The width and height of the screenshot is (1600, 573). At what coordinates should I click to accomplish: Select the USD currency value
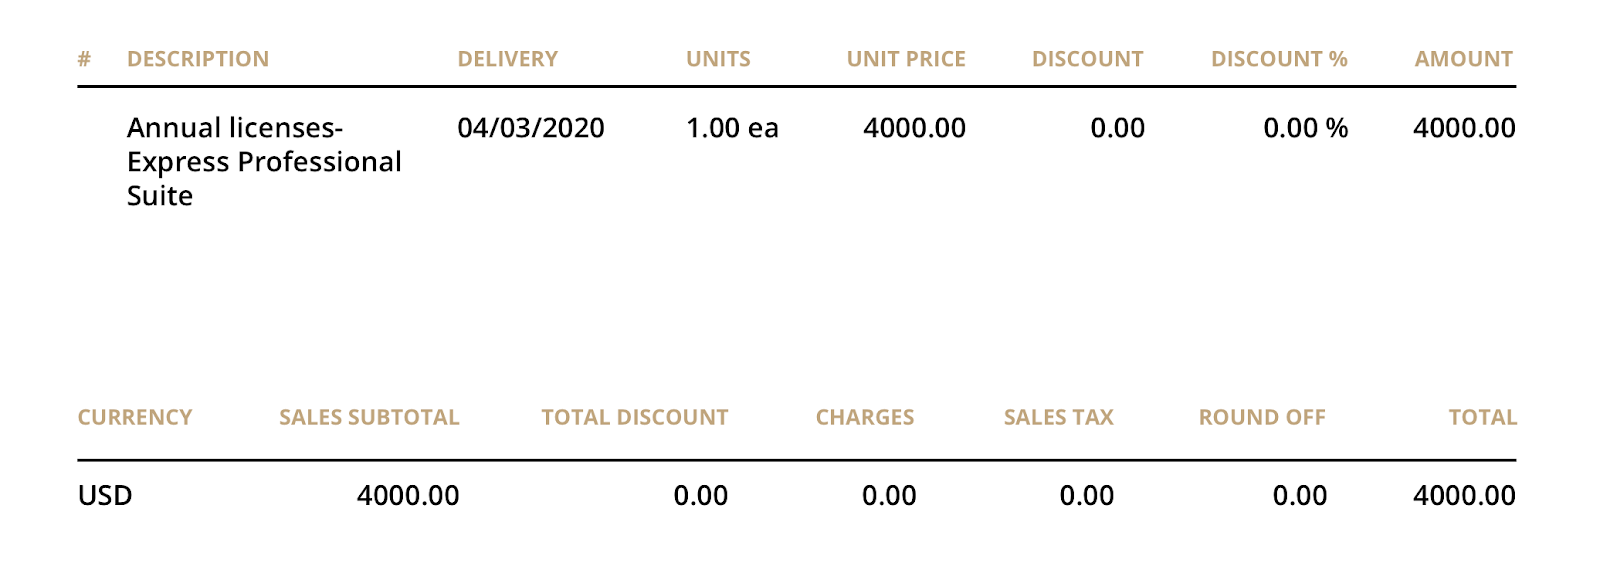coord(105,495)
